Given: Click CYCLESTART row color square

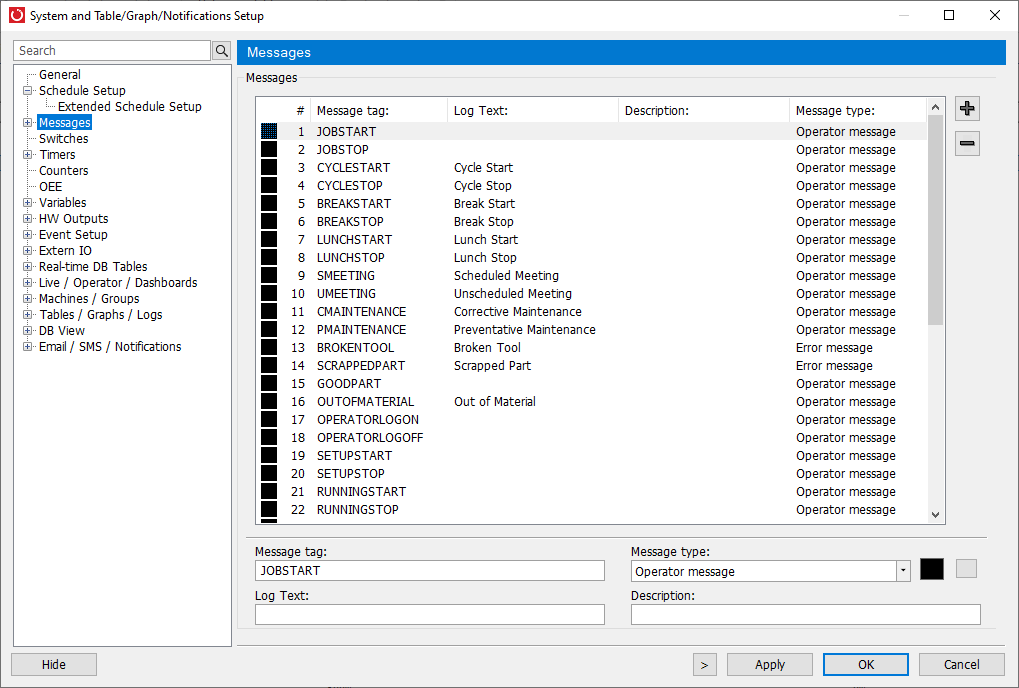Looking at the screenshot, I should 269,168.
